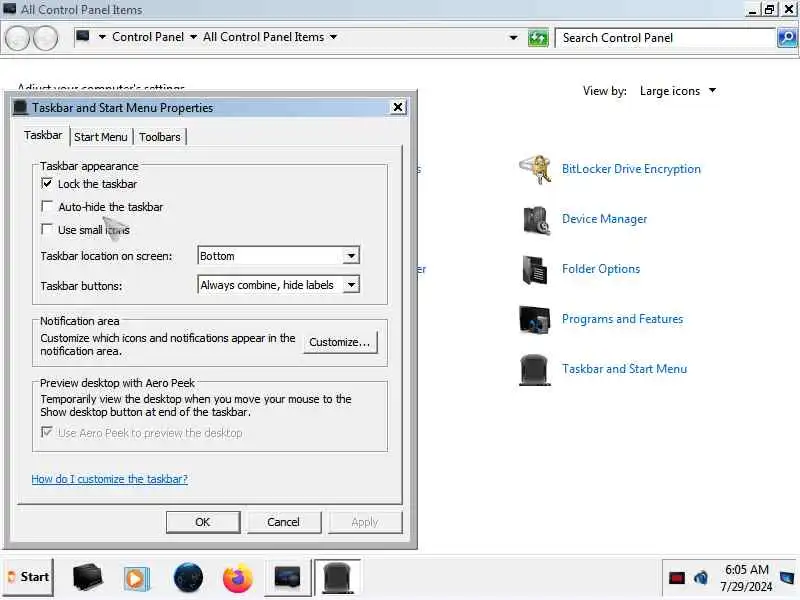Click the Start button
Viewport: 800px width, 600px height.
(x=29, y=577)
